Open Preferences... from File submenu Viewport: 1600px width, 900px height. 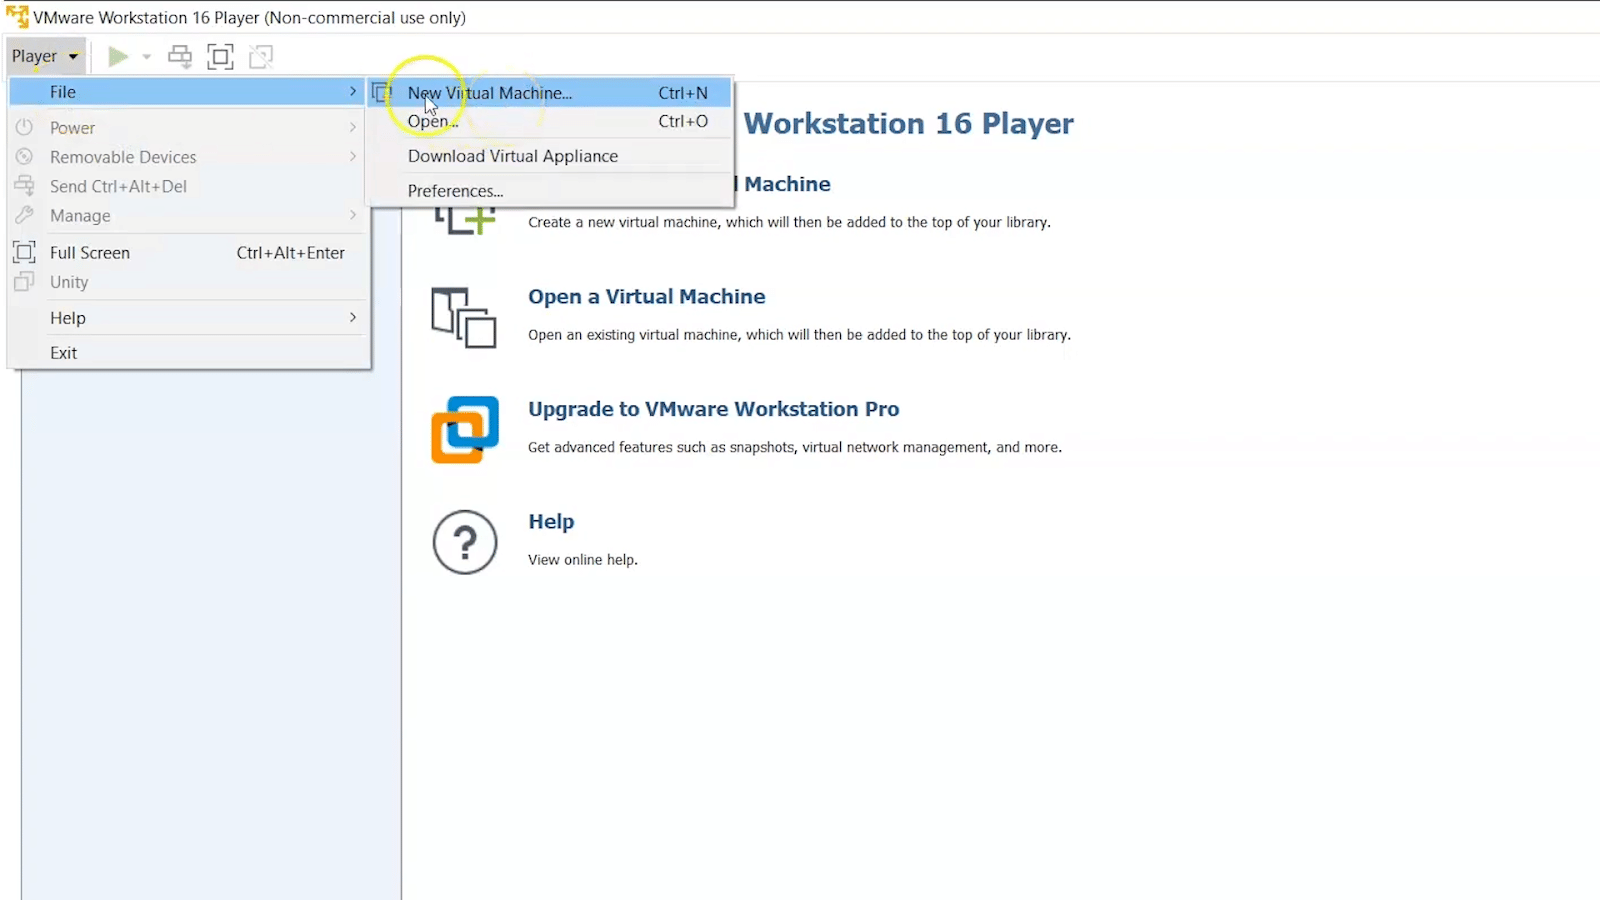point(550,191)
